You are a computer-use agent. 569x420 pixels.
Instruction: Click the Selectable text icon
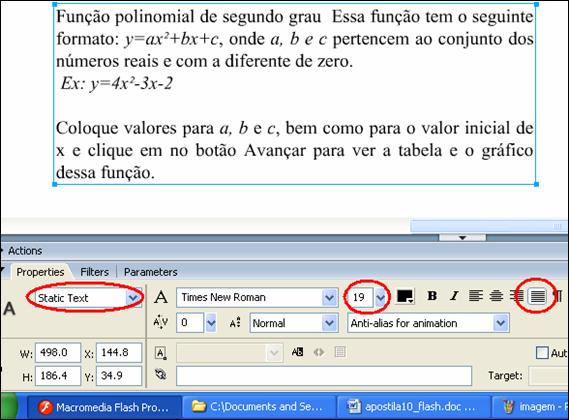click(x=297, y=352)
